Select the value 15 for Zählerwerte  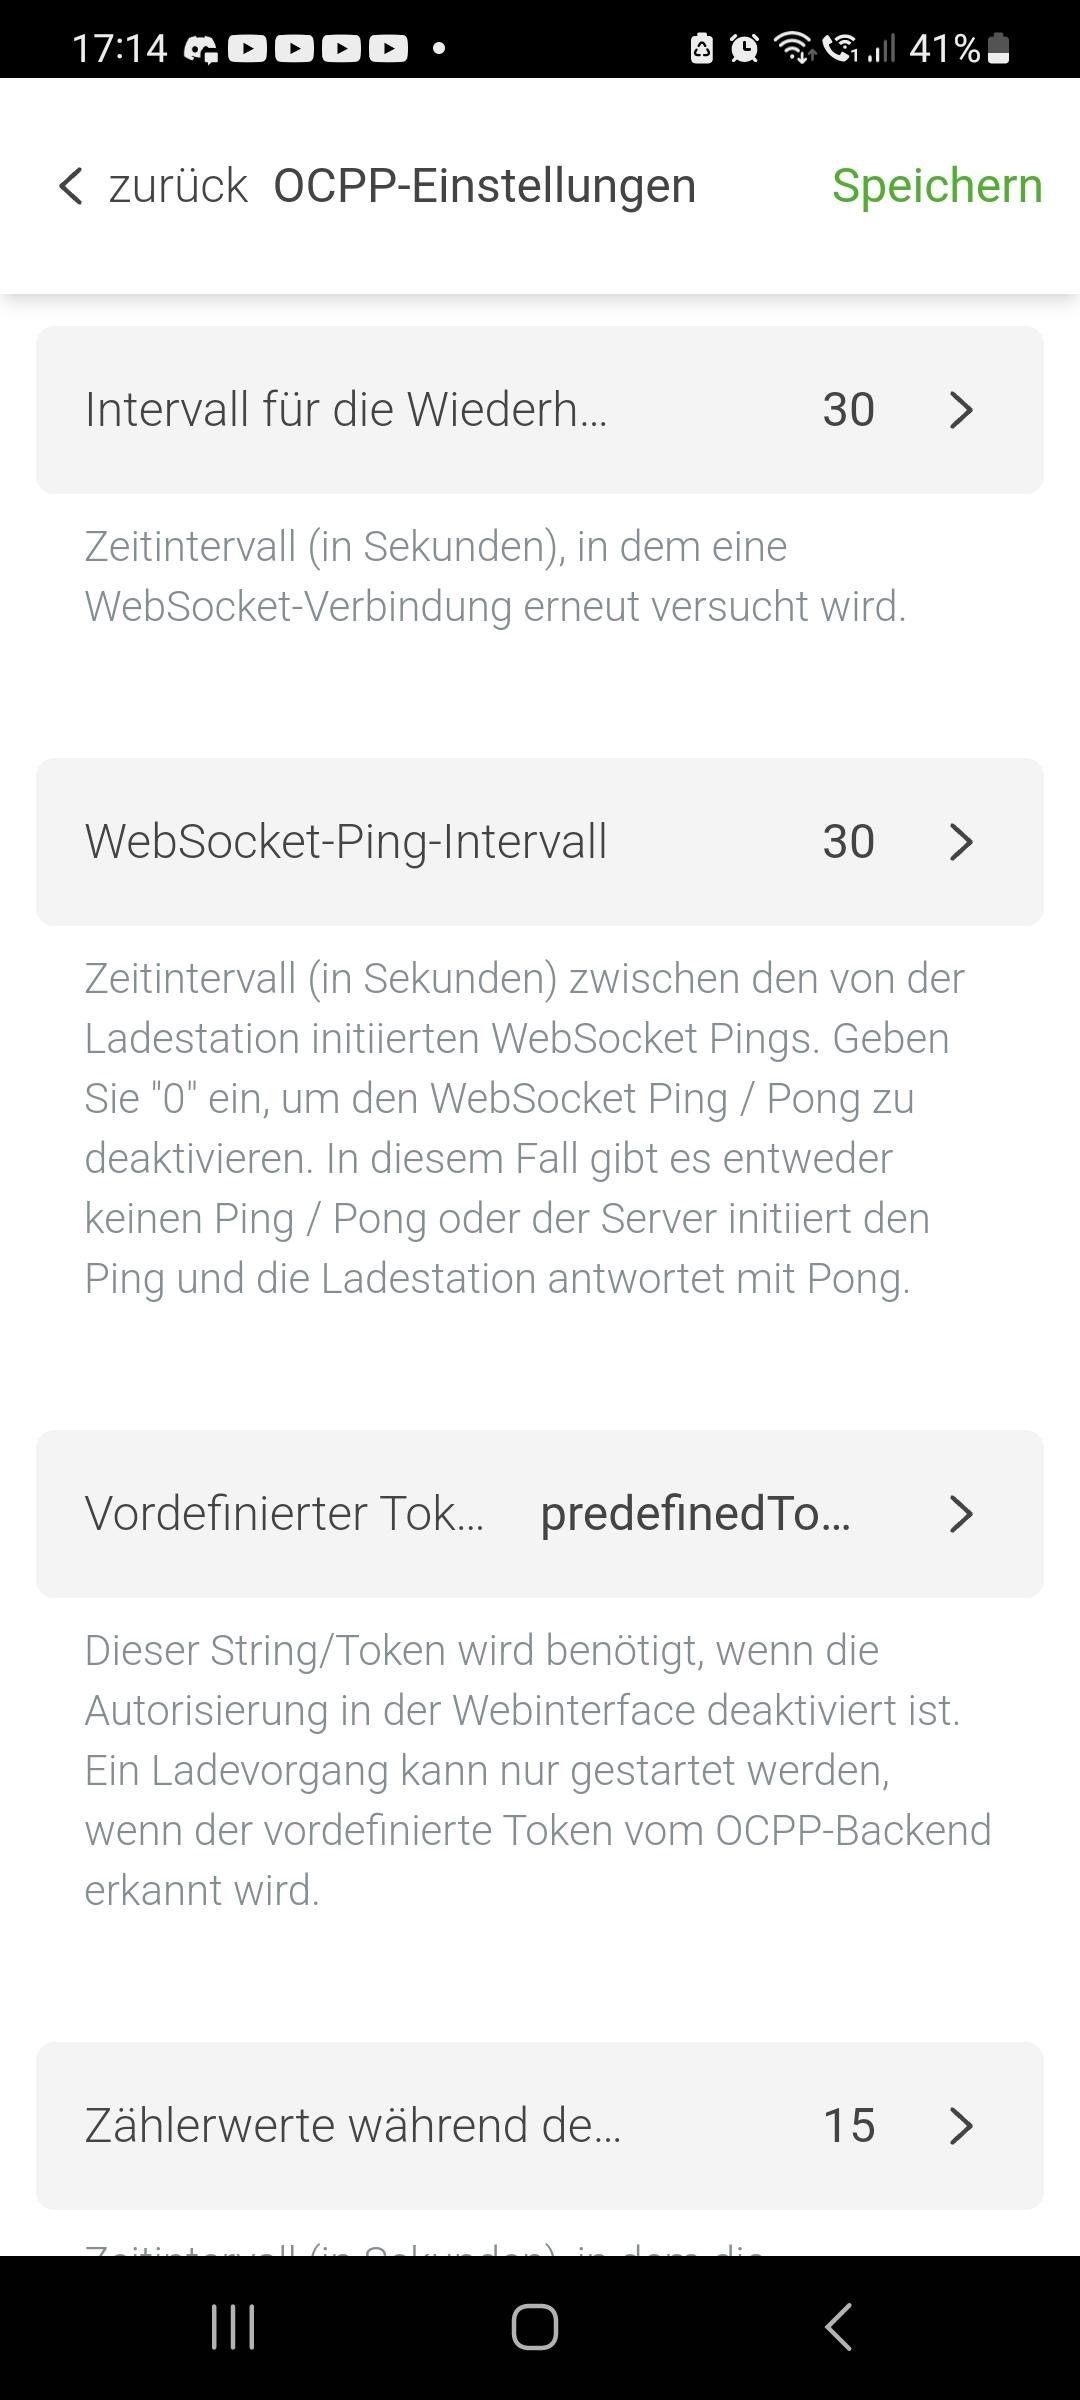[x=848, y=2126]
